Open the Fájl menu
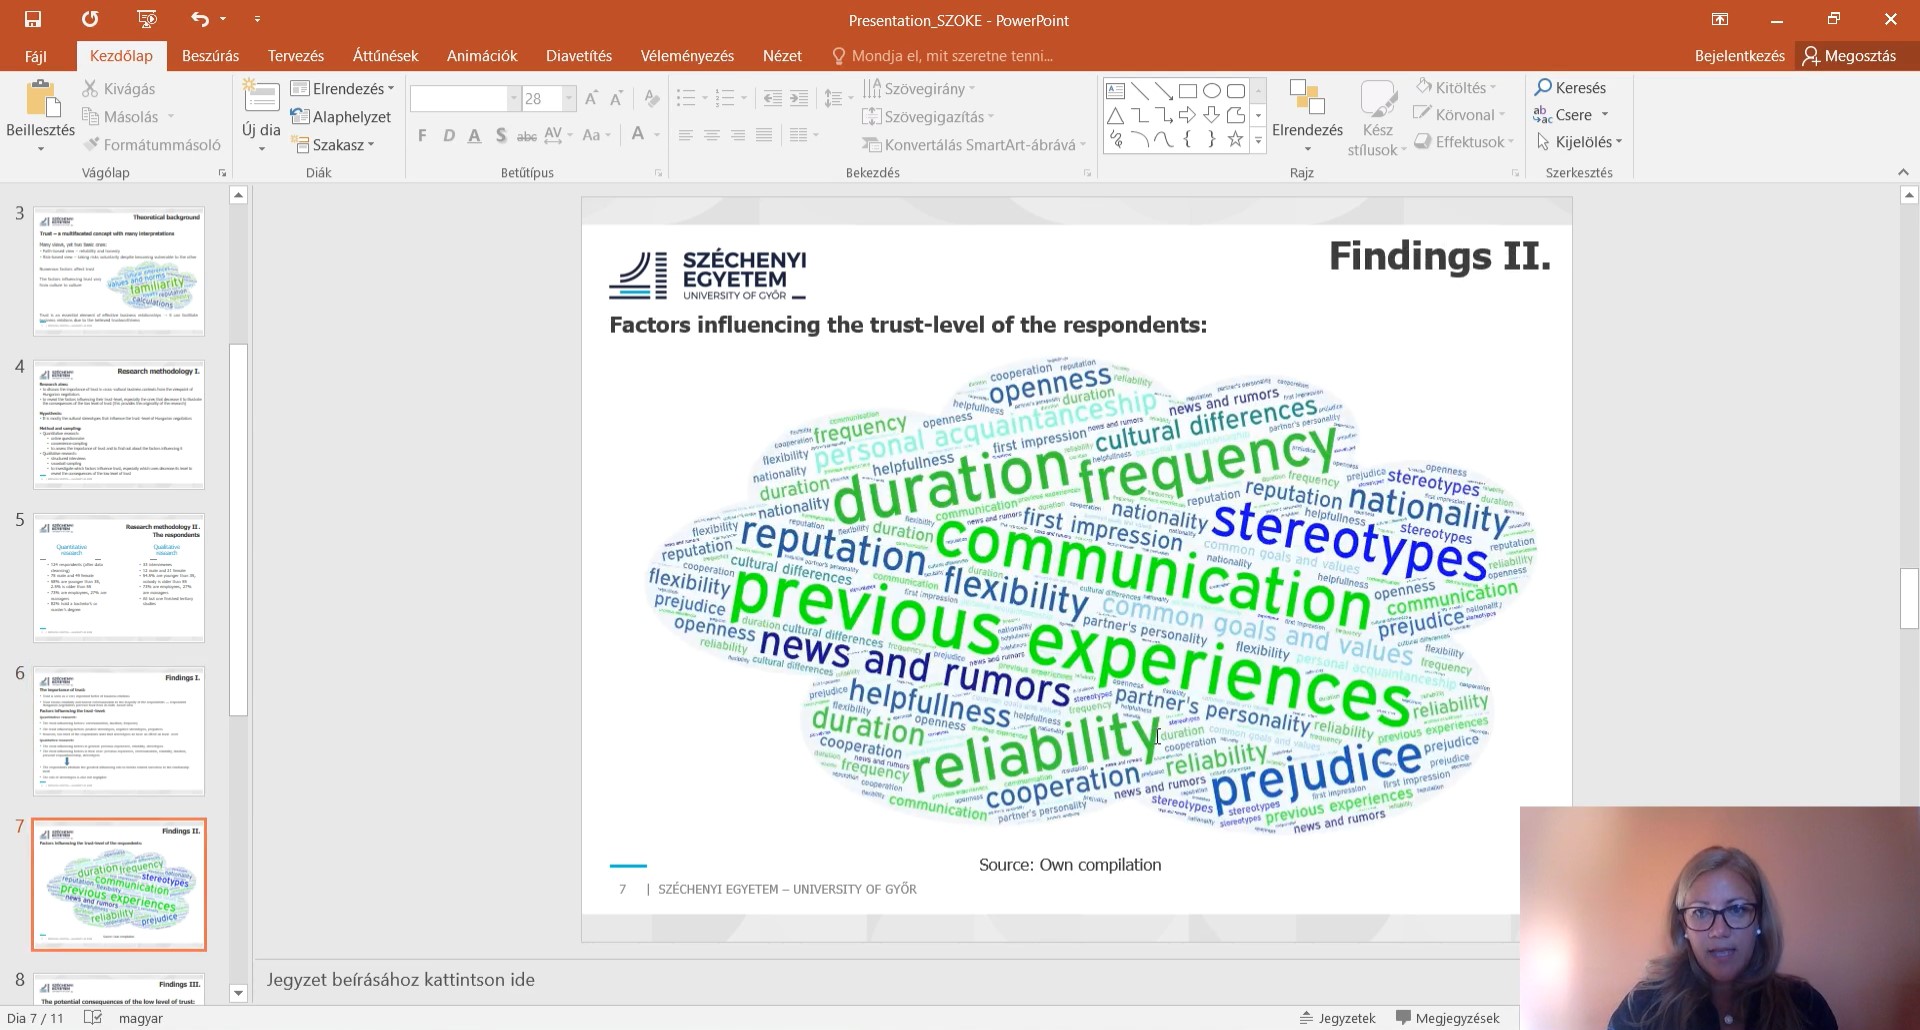 (x=36, y=56)
